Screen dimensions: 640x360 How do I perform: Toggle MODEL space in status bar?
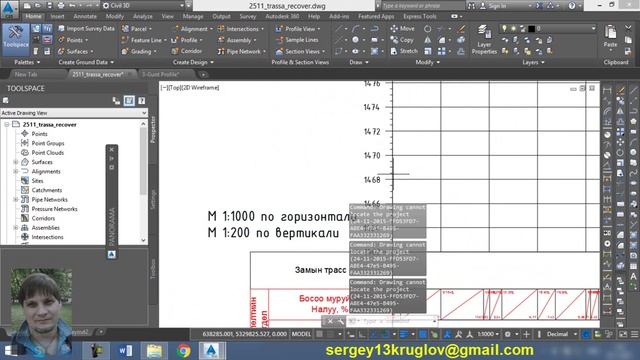point(301,334)
